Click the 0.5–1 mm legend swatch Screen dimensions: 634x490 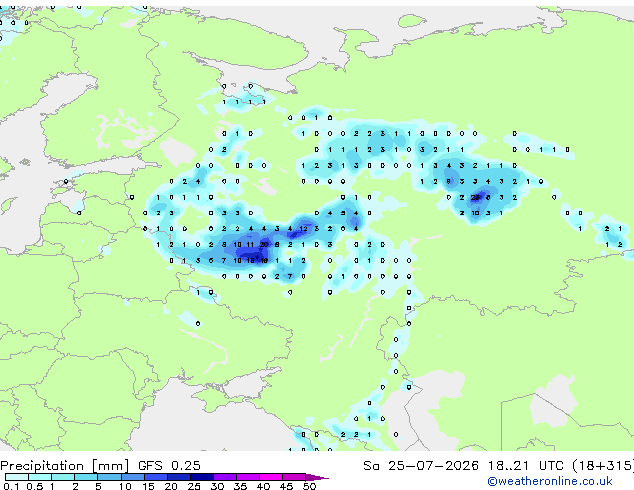tap(40, 477)
